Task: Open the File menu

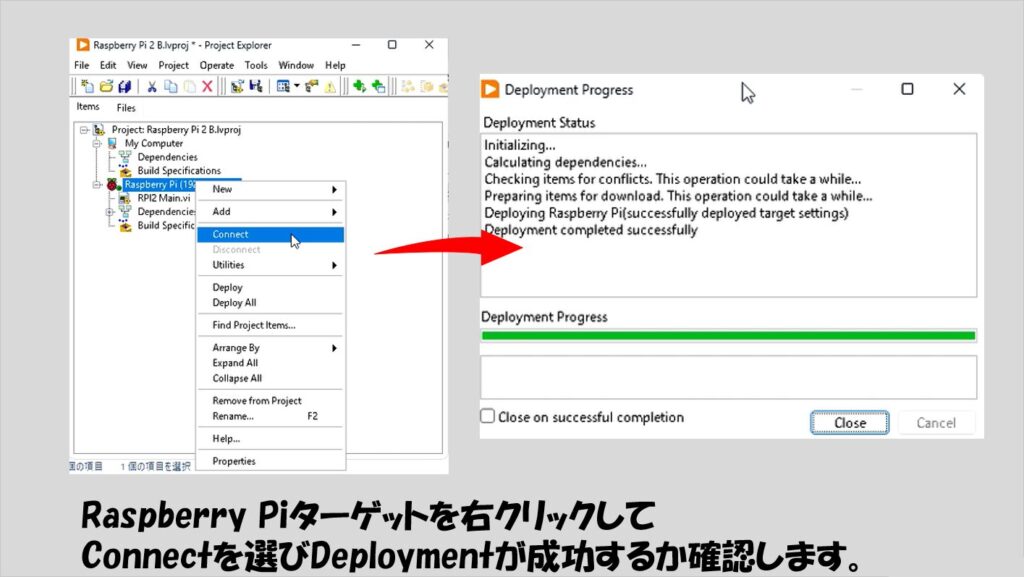Action: [82, 65]
